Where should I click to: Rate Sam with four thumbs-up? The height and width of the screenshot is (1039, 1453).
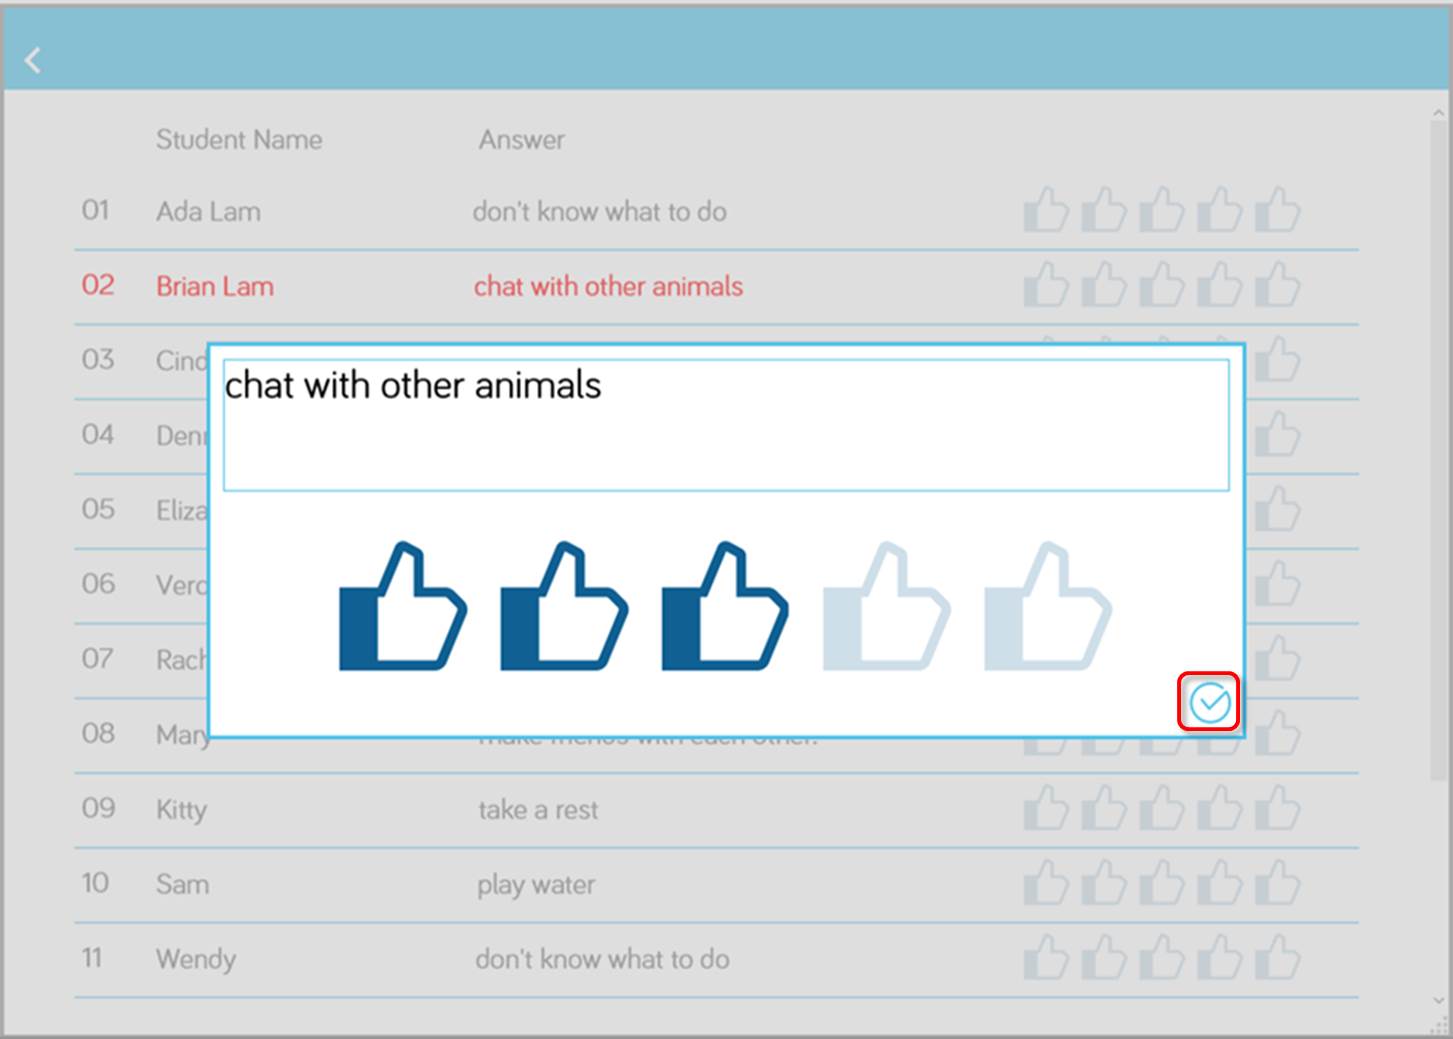[x=1220, y=883]
